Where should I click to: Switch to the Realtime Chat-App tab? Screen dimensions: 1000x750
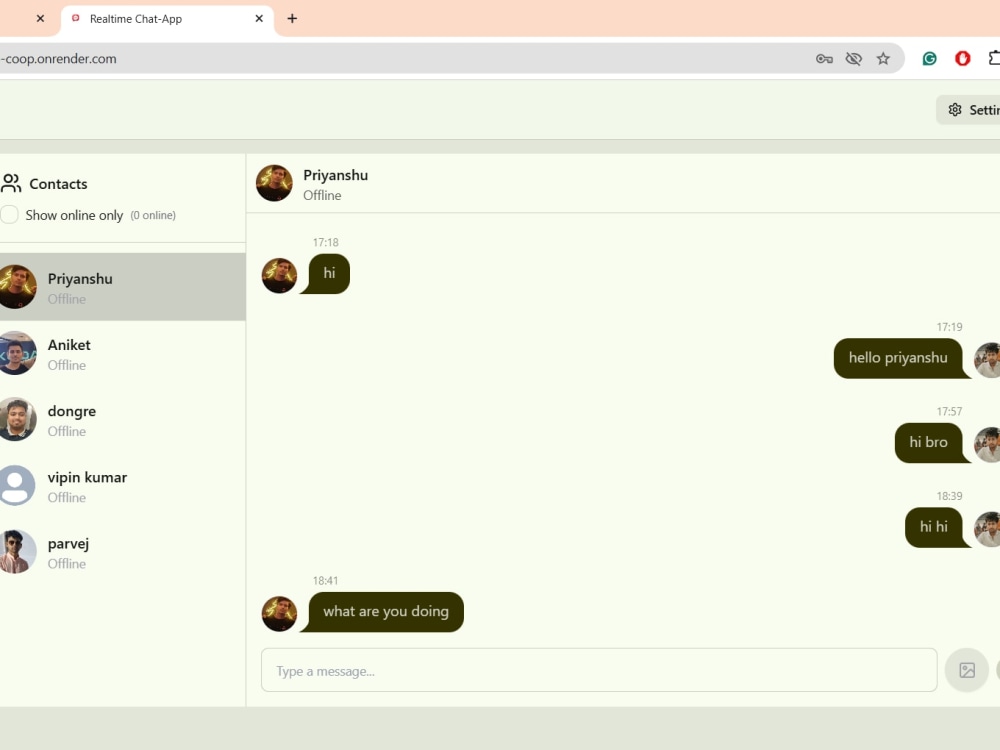[x=167, y=19]
